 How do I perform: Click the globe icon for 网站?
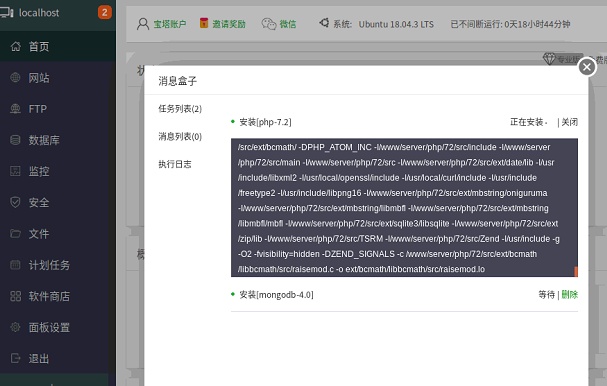tap(15, 77)
